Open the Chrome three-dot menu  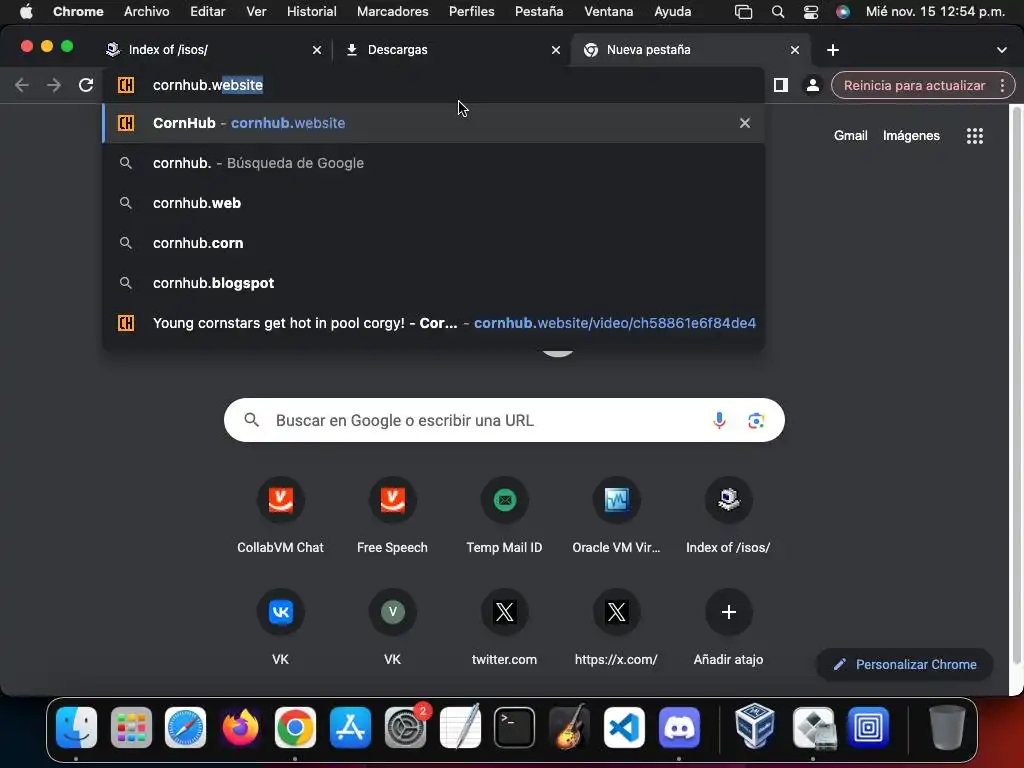1002,85
